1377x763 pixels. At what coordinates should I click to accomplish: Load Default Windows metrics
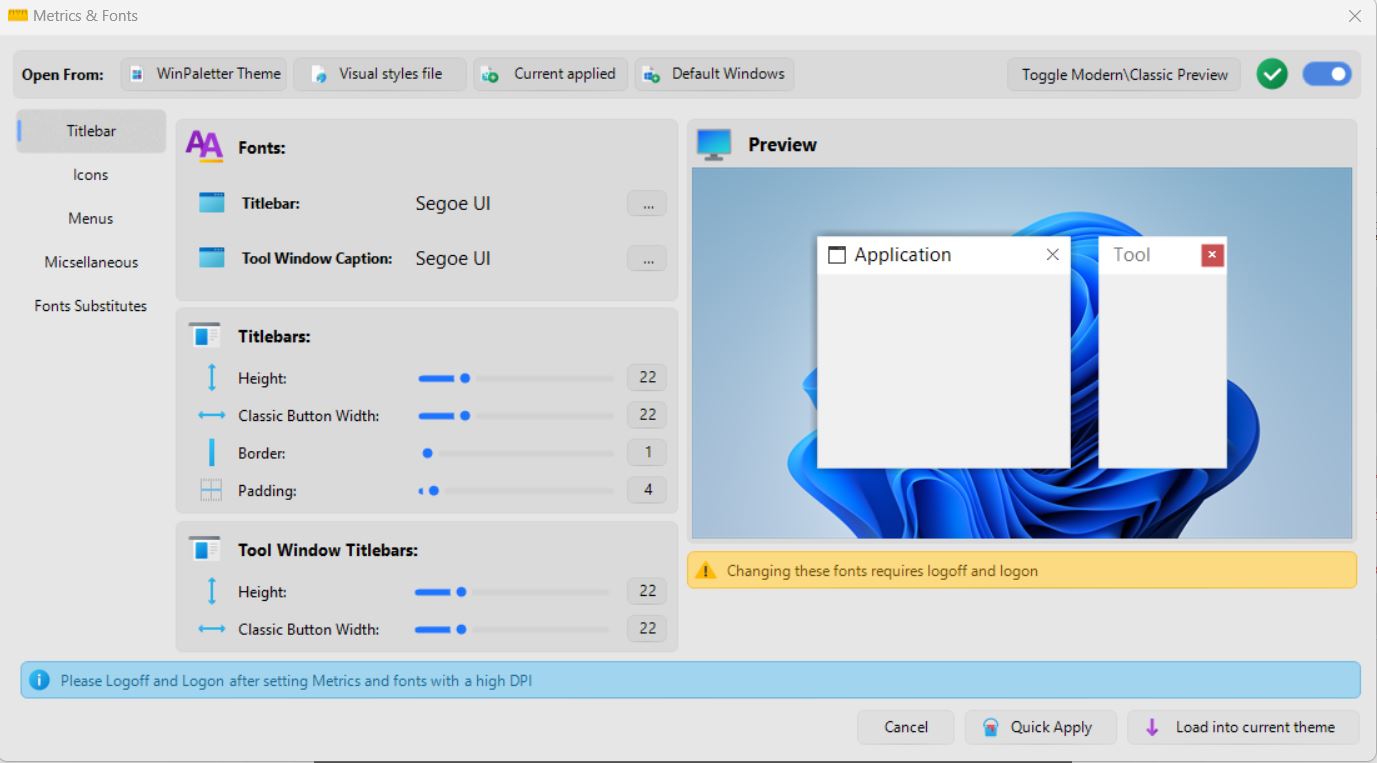tap(715, 74)
